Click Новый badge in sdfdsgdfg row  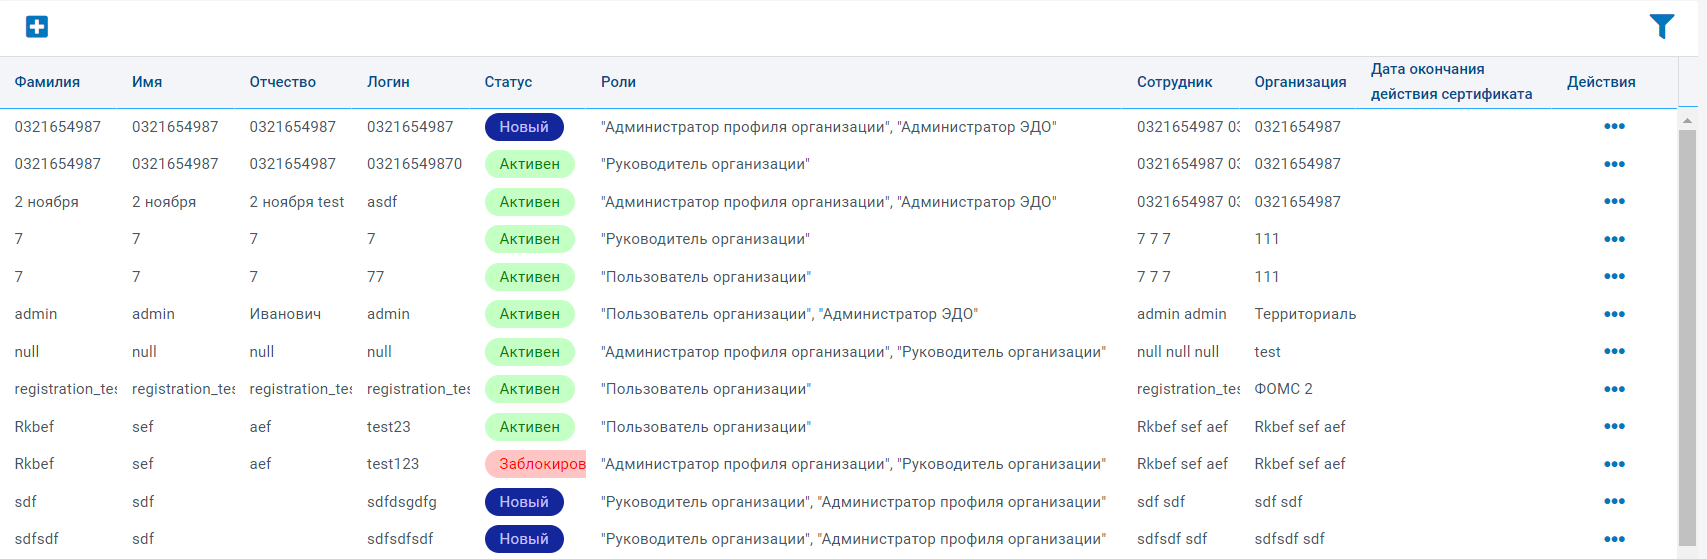pos(524,502)
